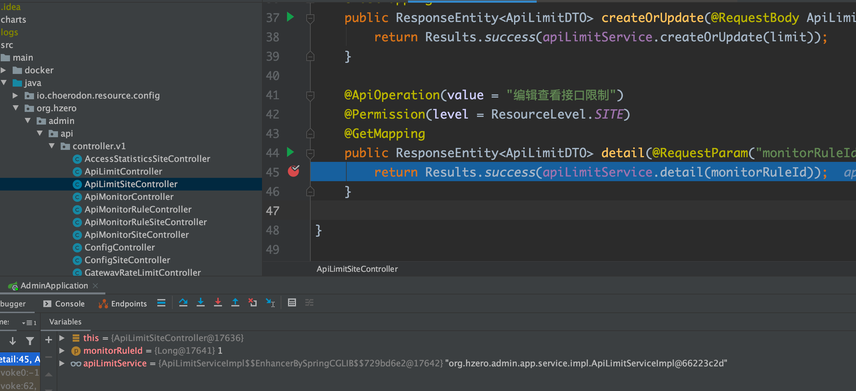This screenshot has height=391, width=856.
Task: Click the New Watch plus icon
Action: 49,340
